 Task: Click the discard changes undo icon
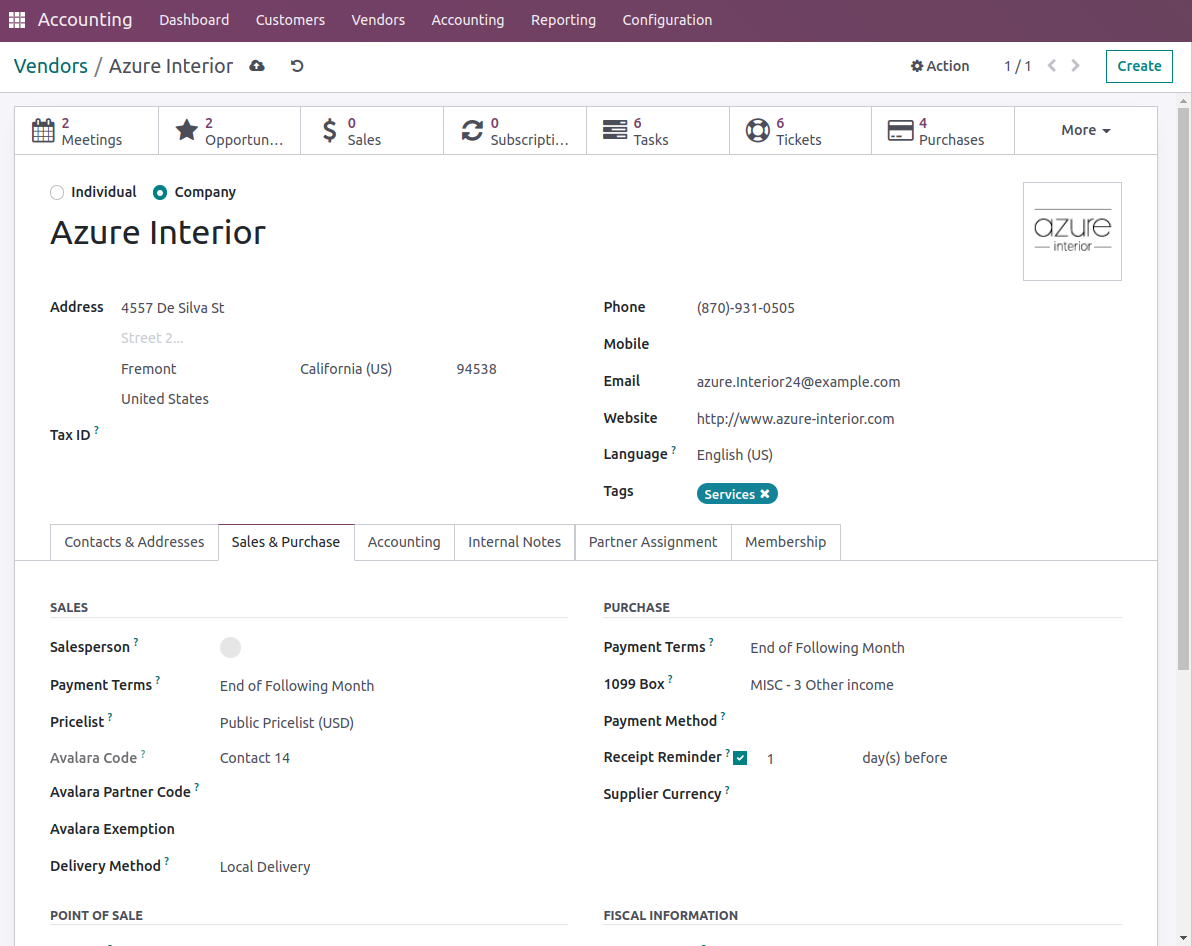297,66
